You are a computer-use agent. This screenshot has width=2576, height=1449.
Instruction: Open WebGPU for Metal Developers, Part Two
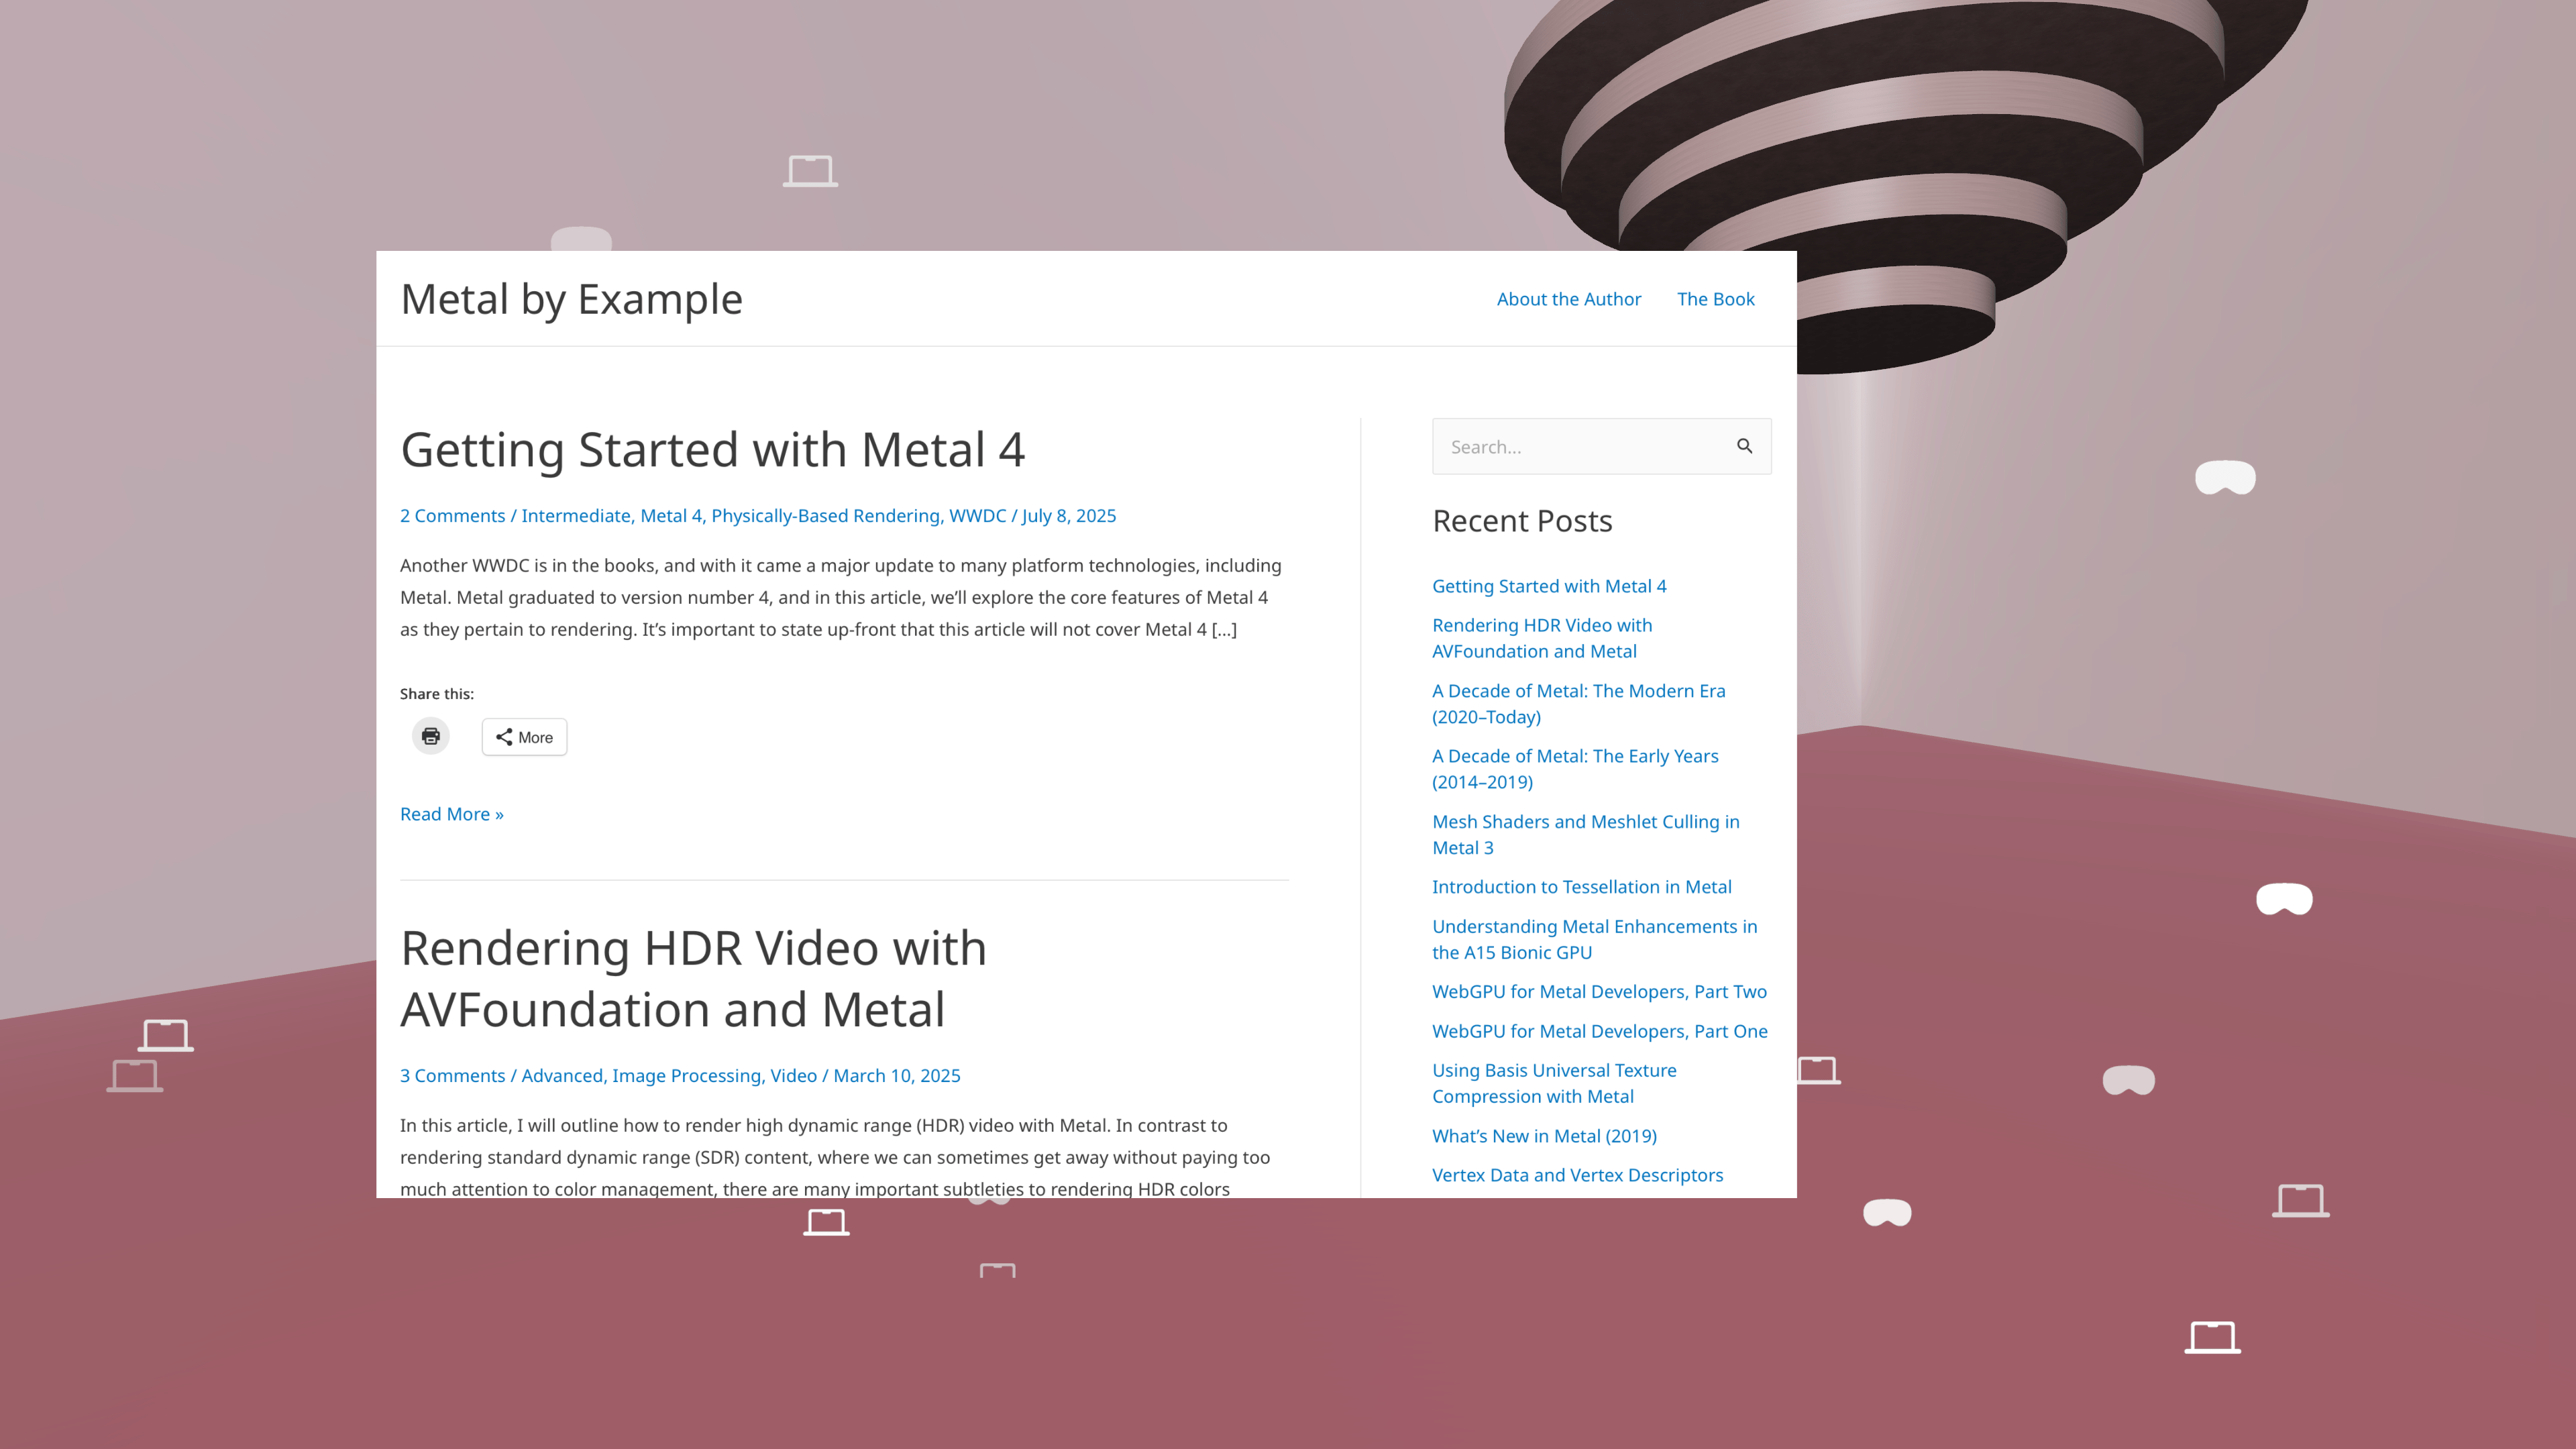[1599, 992]
